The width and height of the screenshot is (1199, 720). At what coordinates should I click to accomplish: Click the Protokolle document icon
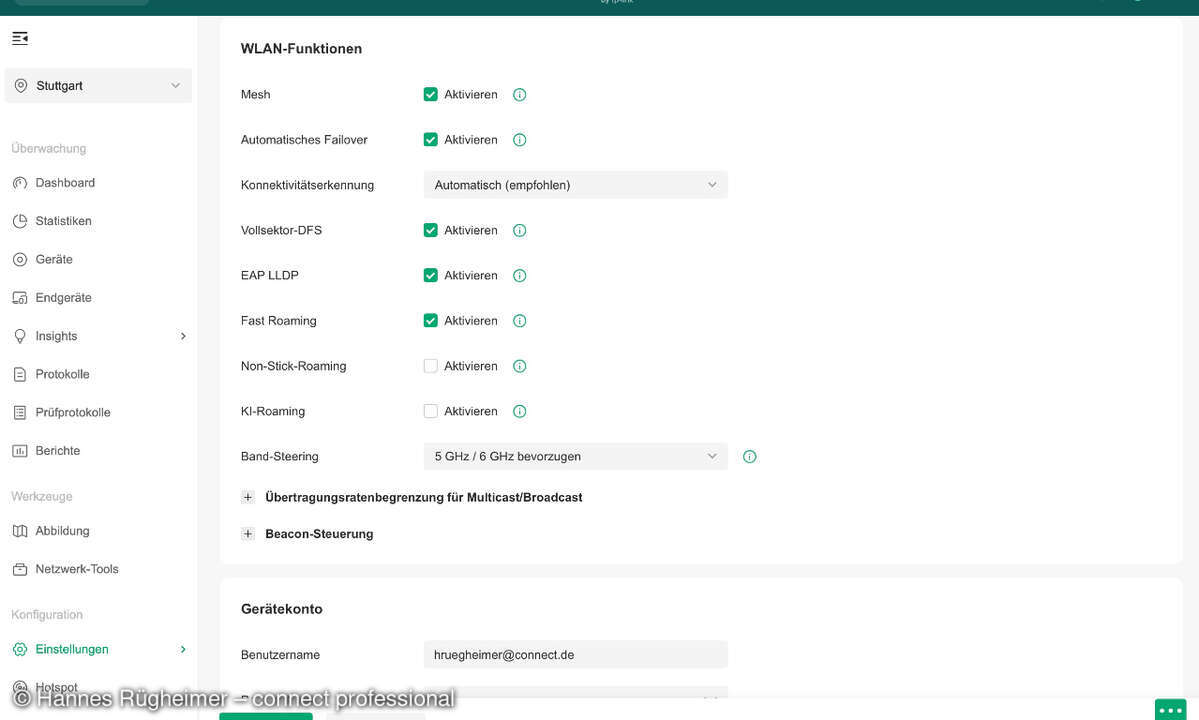(x=20, y=374)
